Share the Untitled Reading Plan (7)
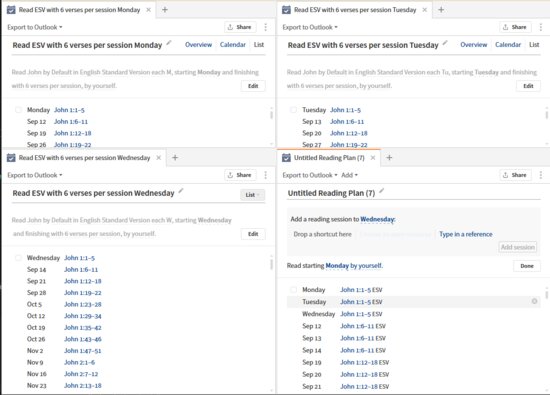 coord(515,175)
